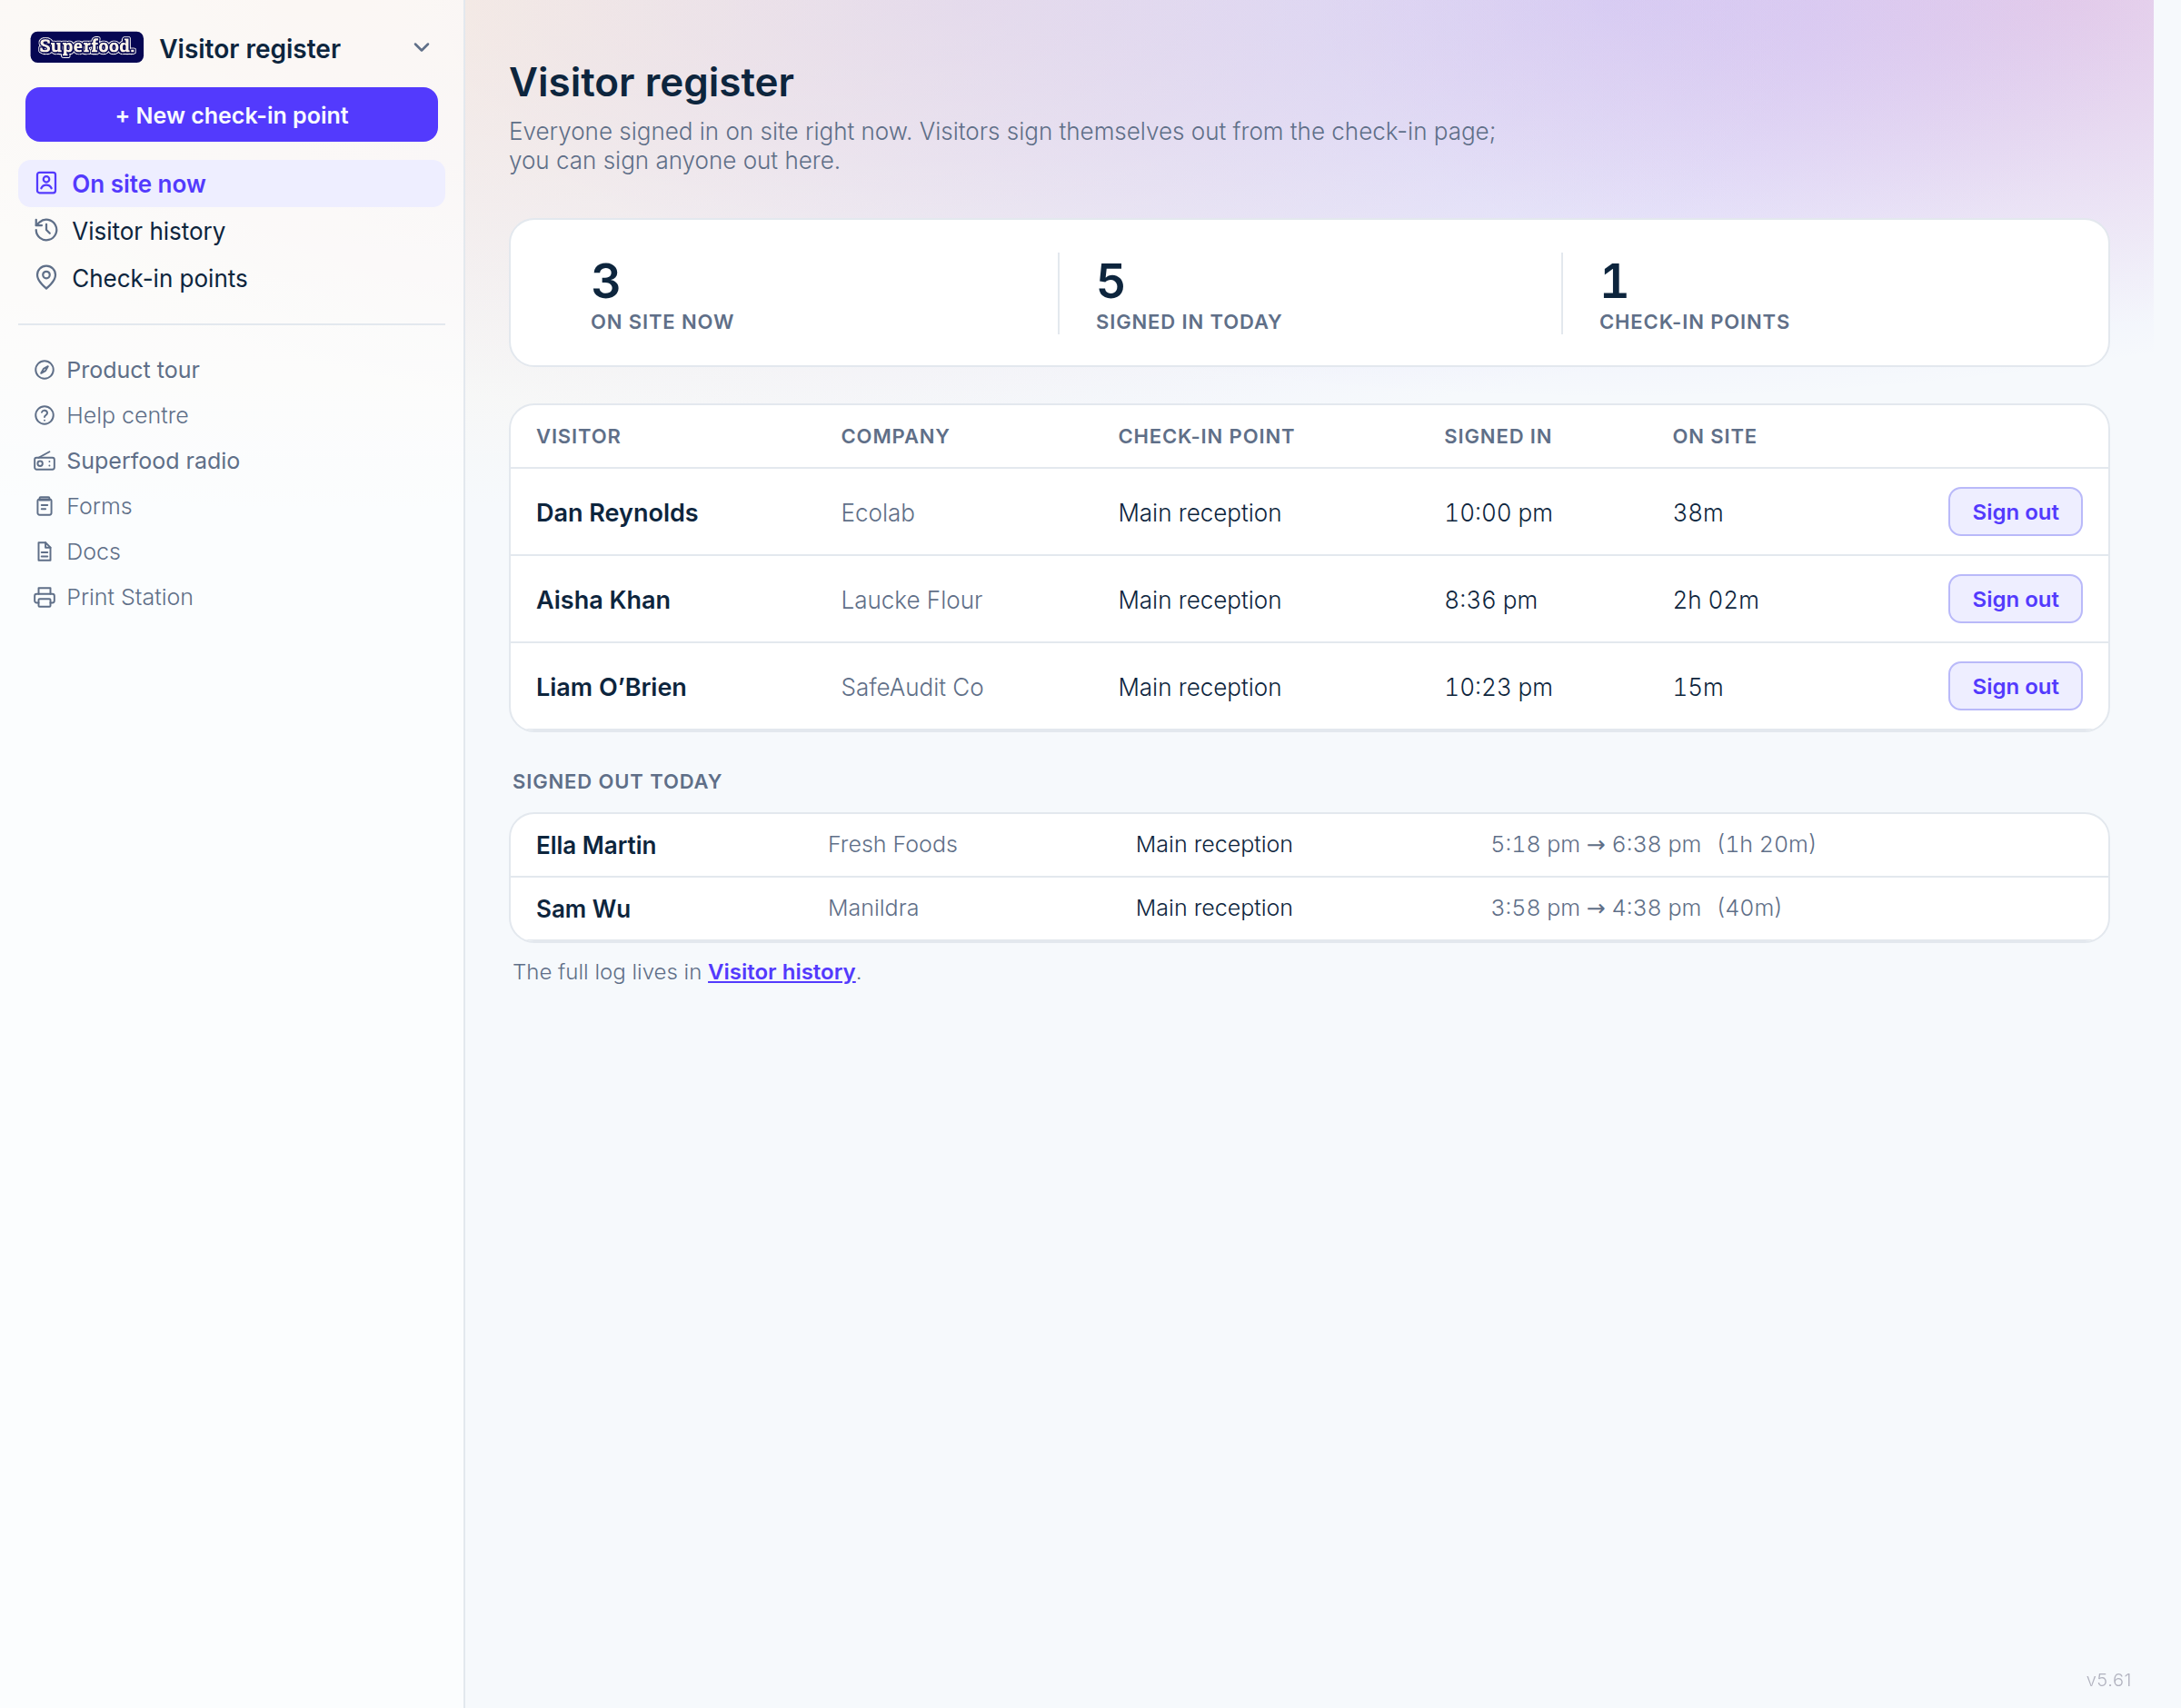The image size is (2181, 1708).
Task: Click the VISITOR column header
Action: (578, 436)
